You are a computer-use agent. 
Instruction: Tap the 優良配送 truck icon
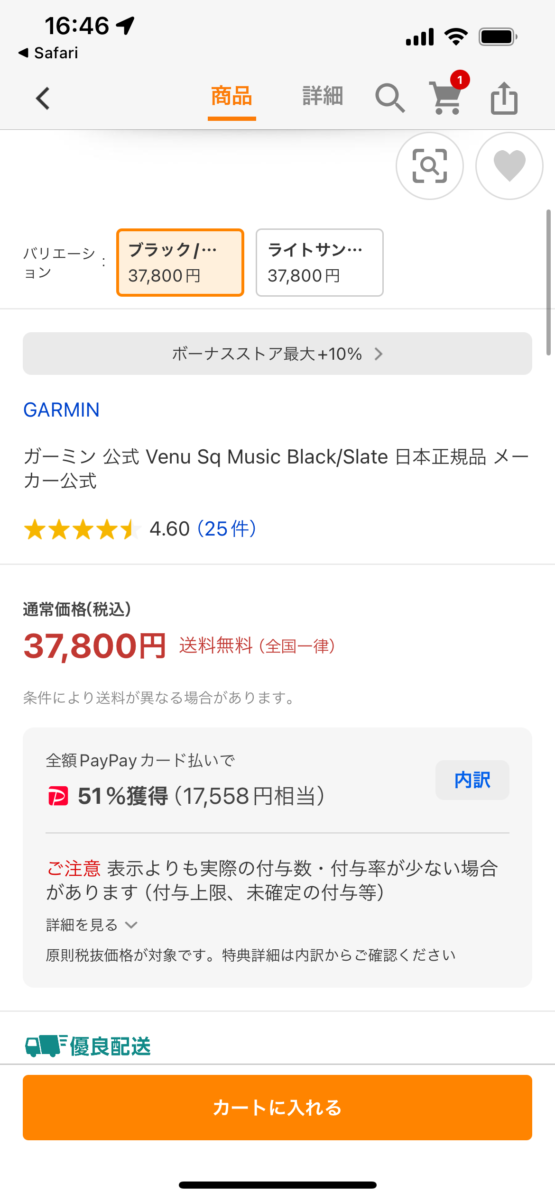(45, 1046)
